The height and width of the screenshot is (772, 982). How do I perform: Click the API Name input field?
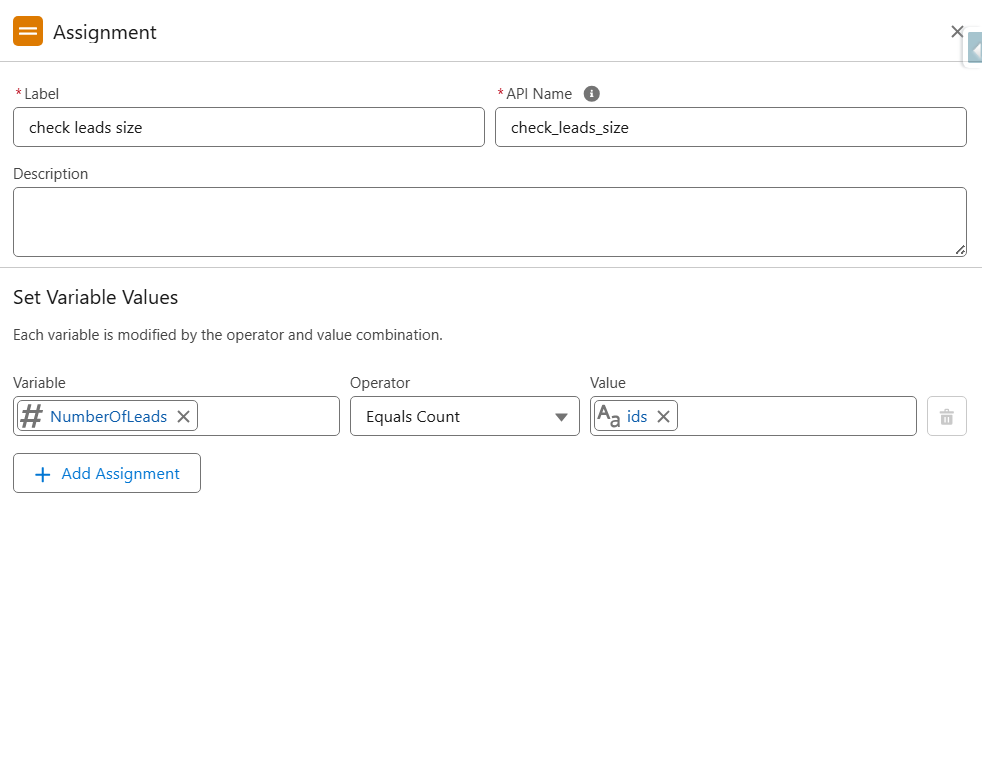[731, 127]
